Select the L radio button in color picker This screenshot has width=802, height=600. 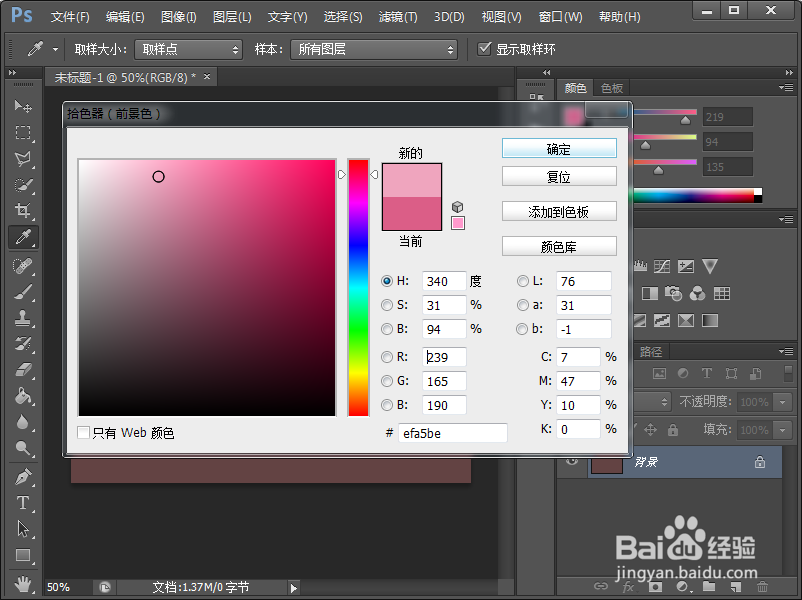[521, 281]
